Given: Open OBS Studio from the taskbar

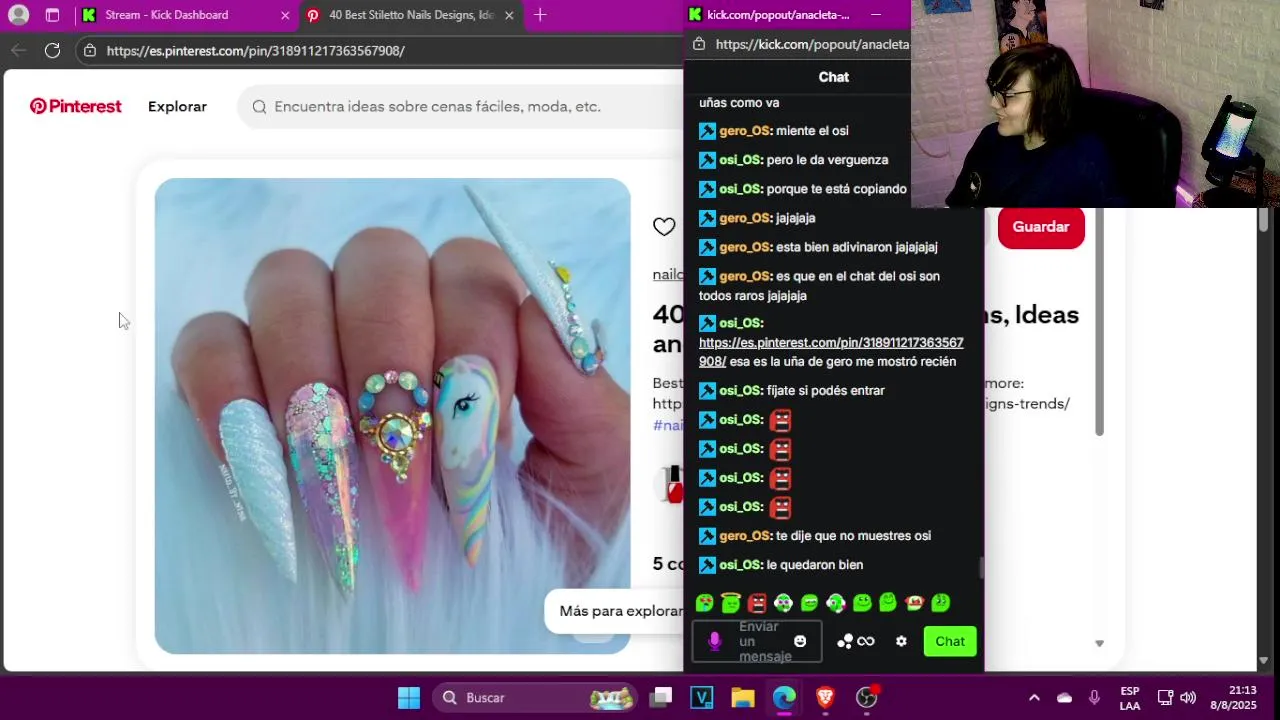Looking at the screenshot, I should 867,697.
